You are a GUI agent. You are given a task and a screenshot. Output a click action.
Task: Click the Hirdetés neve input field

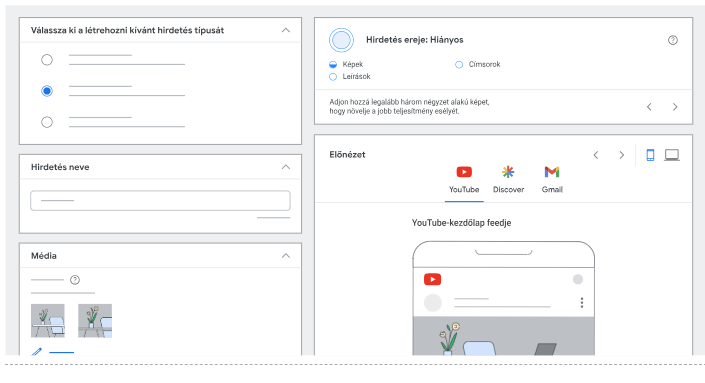tap(160, 200)
